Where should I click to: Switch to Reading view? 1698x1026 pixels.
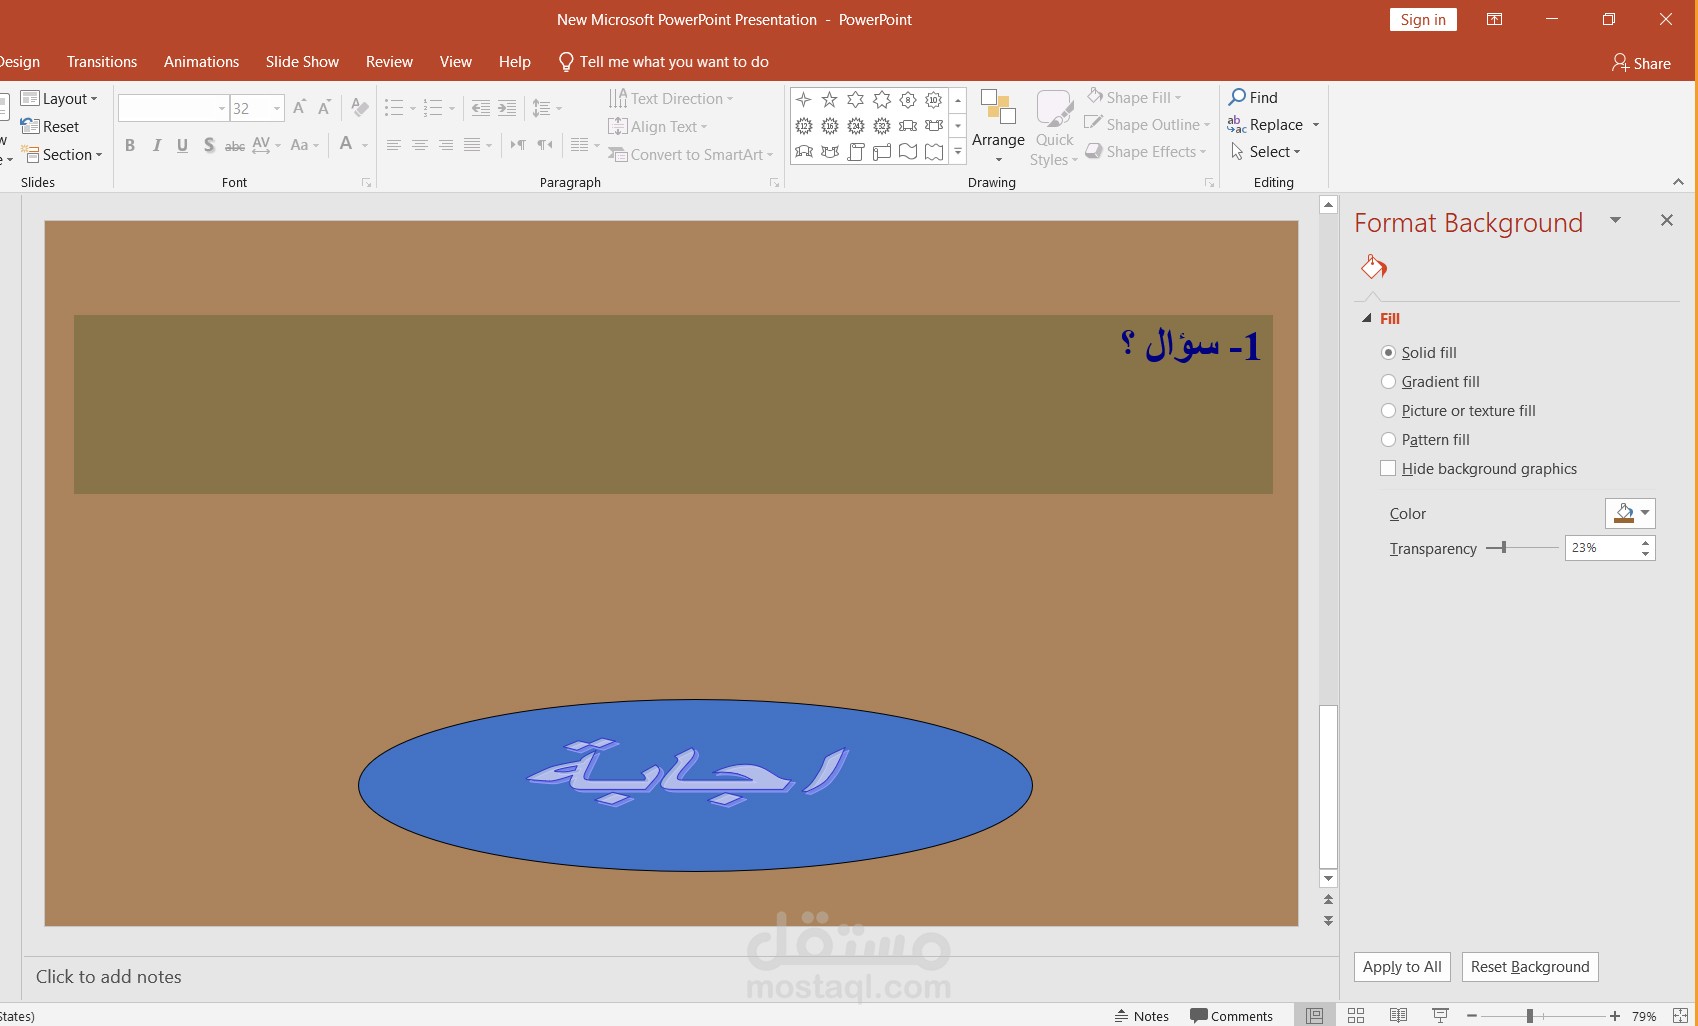point(1398,1015)
